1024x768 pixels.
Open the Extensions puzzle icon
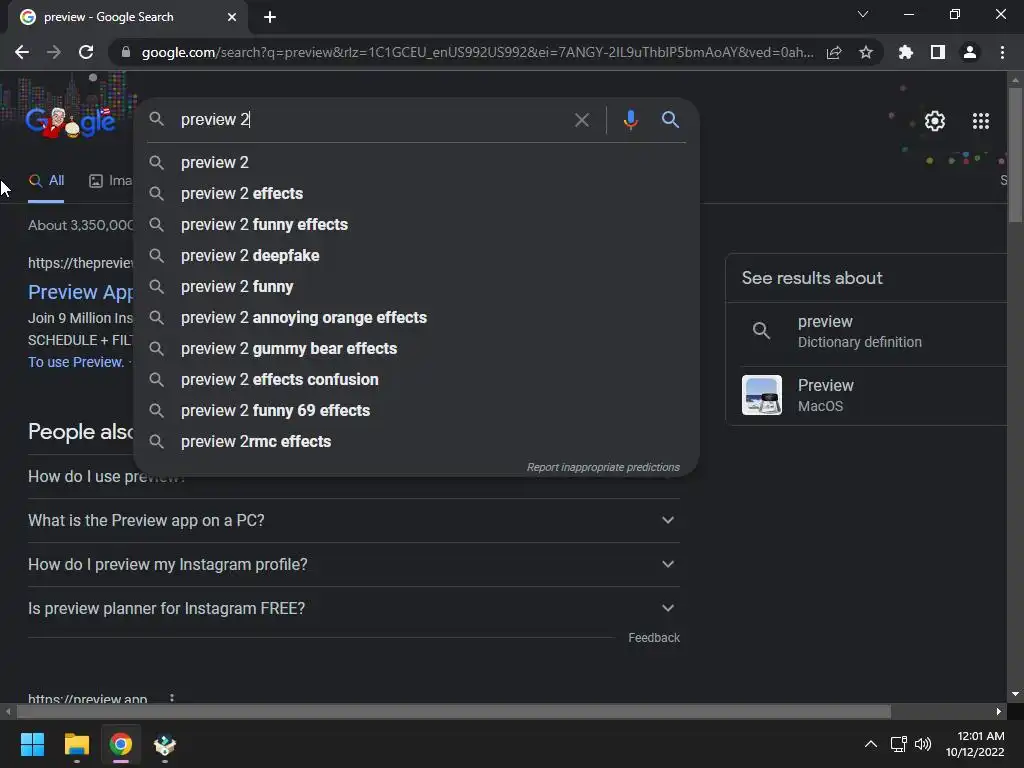point(906,52)
